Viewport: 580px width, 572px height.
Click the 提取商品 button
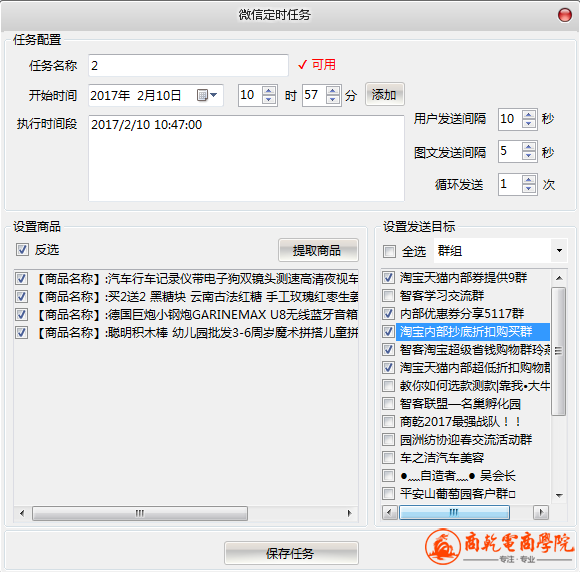tap(318, 250)
